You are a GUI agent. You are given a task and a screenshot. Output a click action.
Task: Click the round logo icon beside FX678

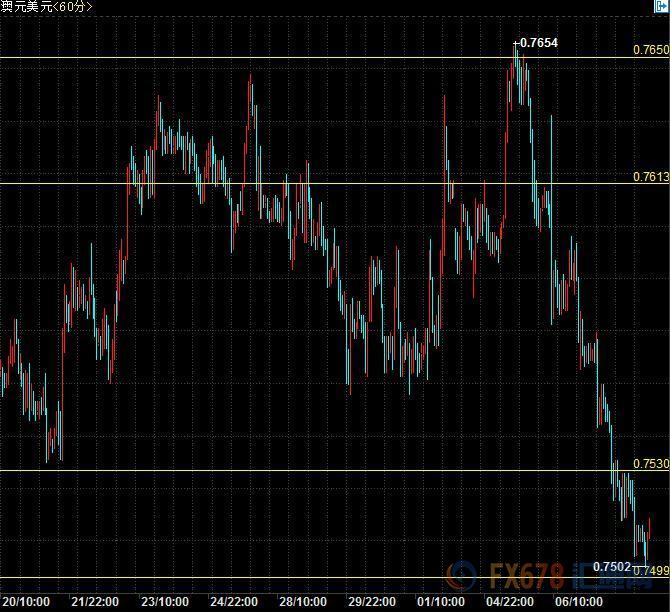click(x=461, y=578)
